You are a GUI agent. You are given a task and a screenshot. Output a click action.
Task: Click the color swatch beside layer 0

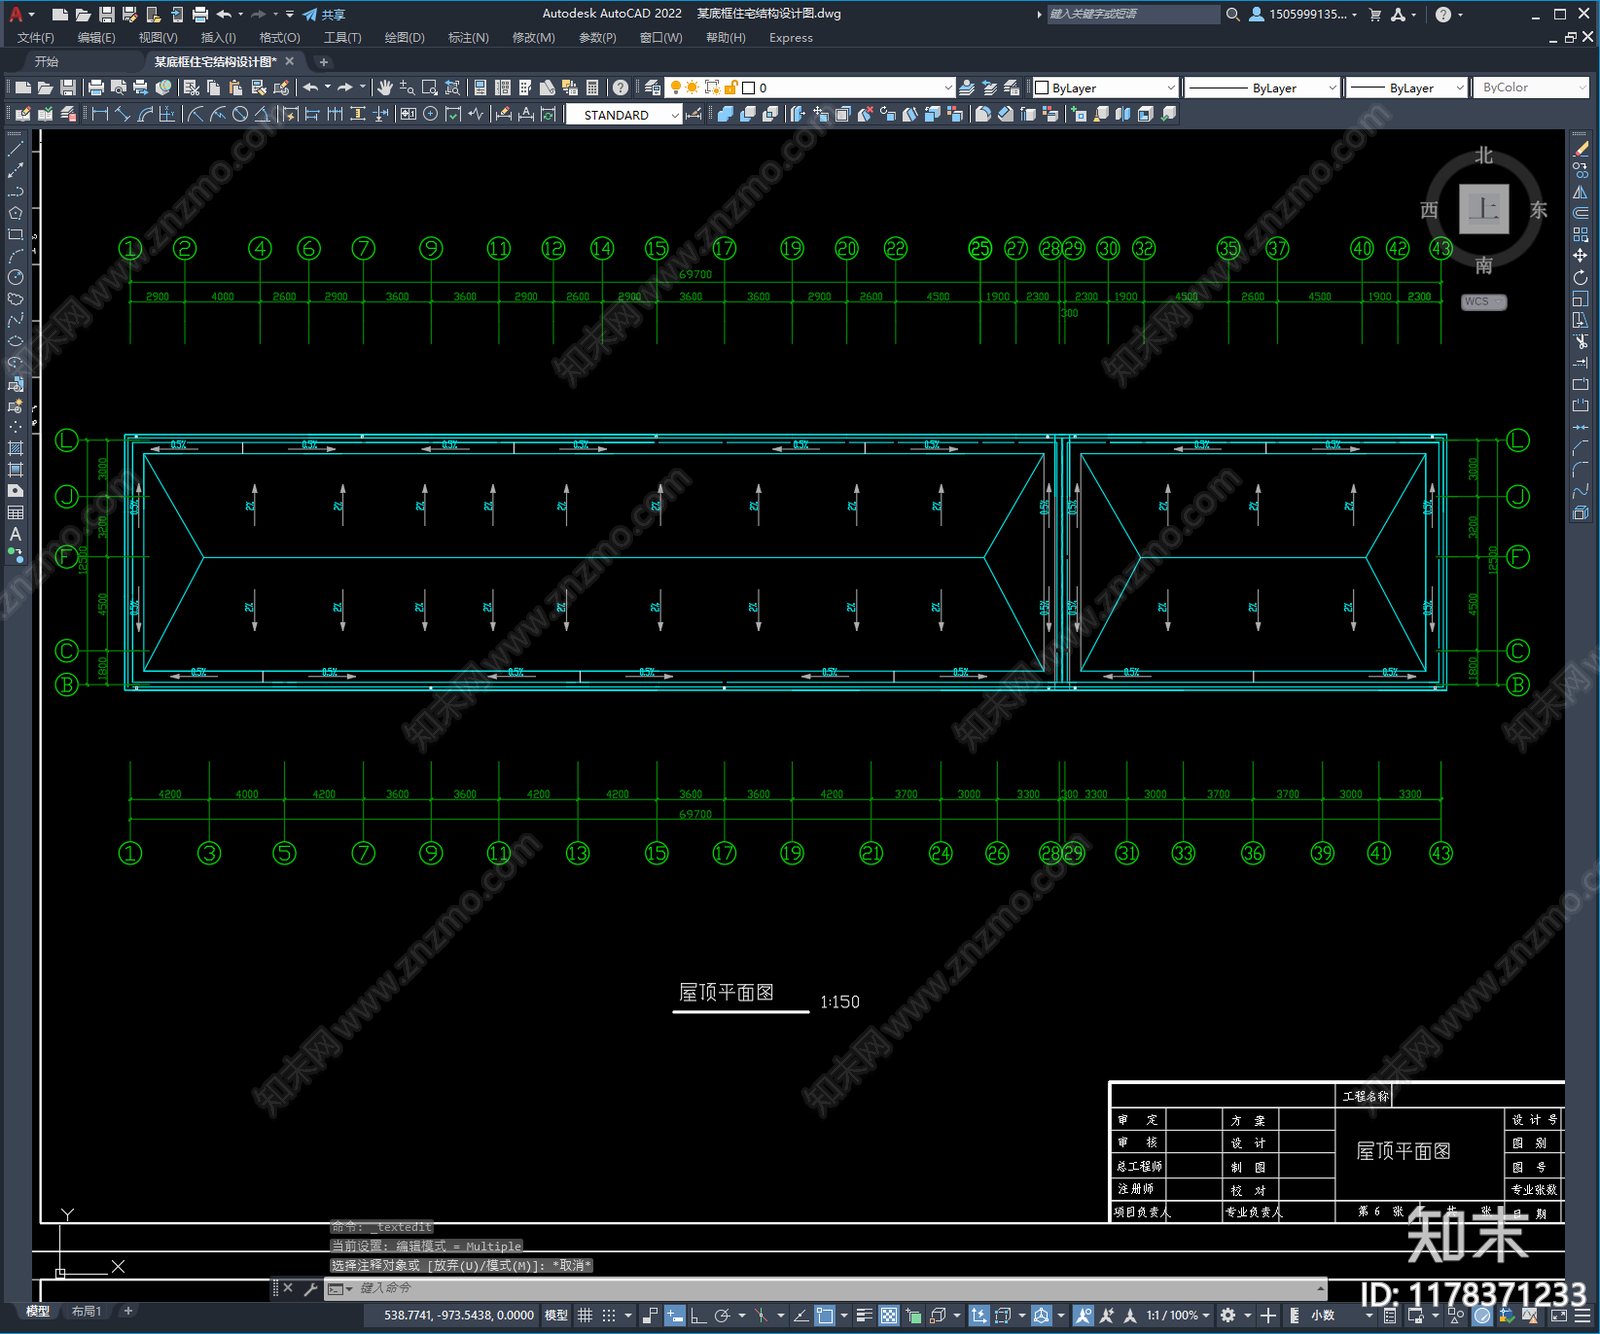coord(748,88)
